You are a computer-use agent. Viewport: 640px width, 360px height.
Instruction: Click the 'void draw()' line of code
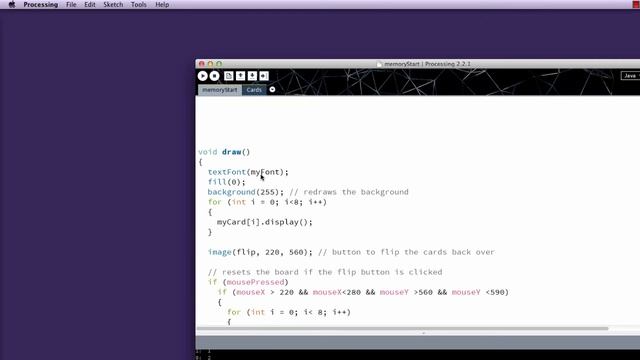point(224,152)
